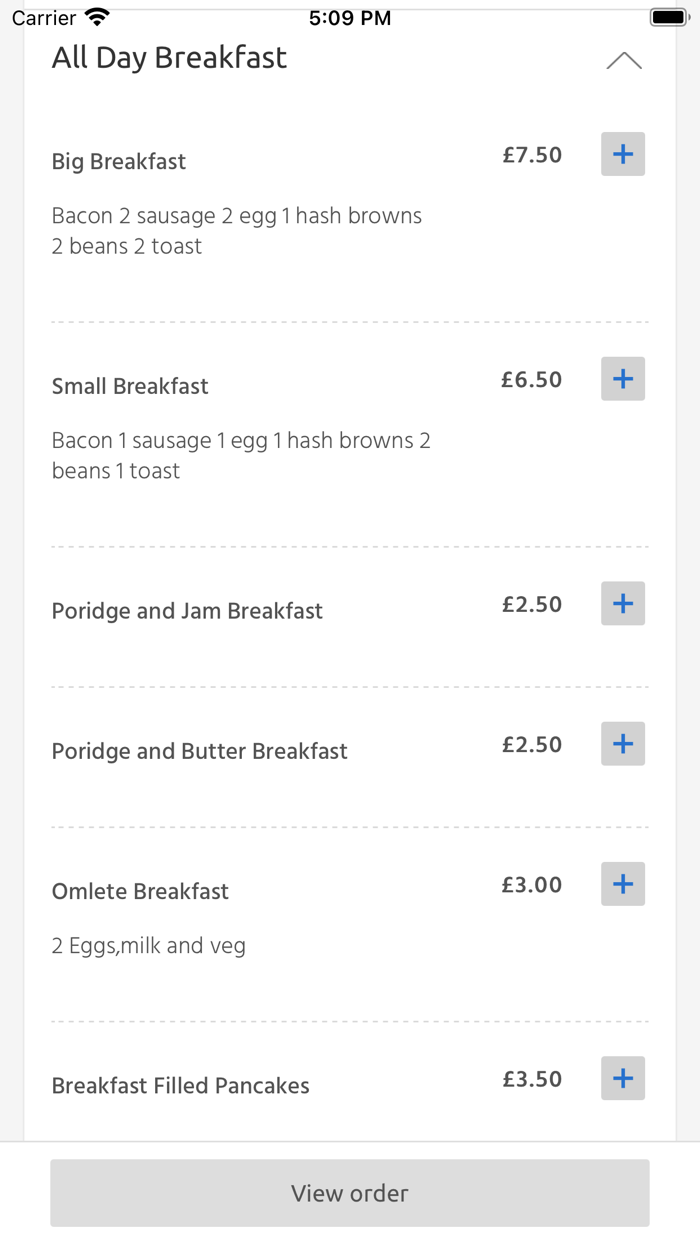
Task: Tap plus next to Poridge and Jam Breakfast
Action: point(622,604)
